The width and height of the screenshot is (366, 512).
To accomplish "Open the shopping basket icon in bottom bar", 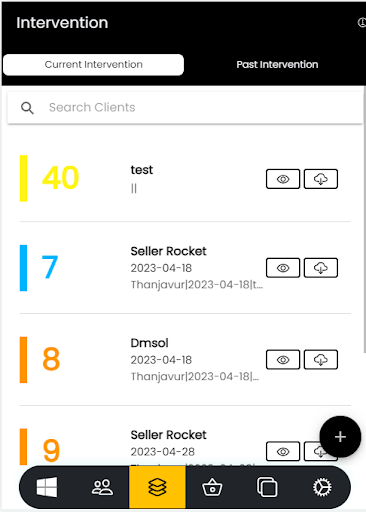I will tap(212, 487).
